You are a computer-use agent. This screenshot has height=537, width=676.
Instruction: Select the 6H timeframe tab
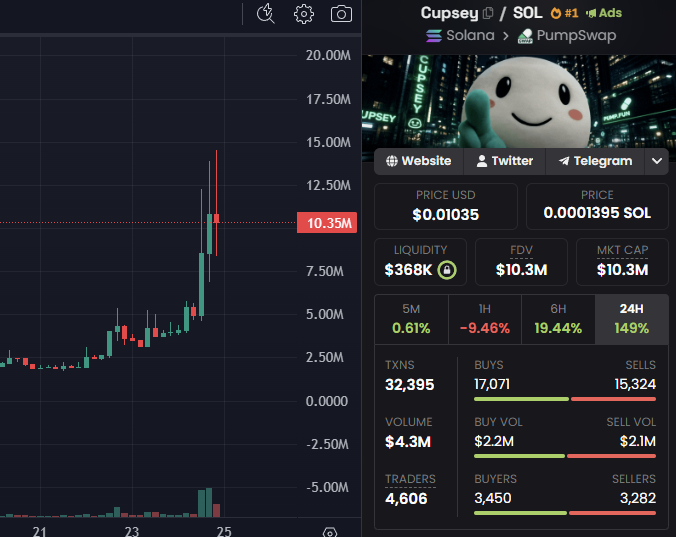(x=558, y=319)
